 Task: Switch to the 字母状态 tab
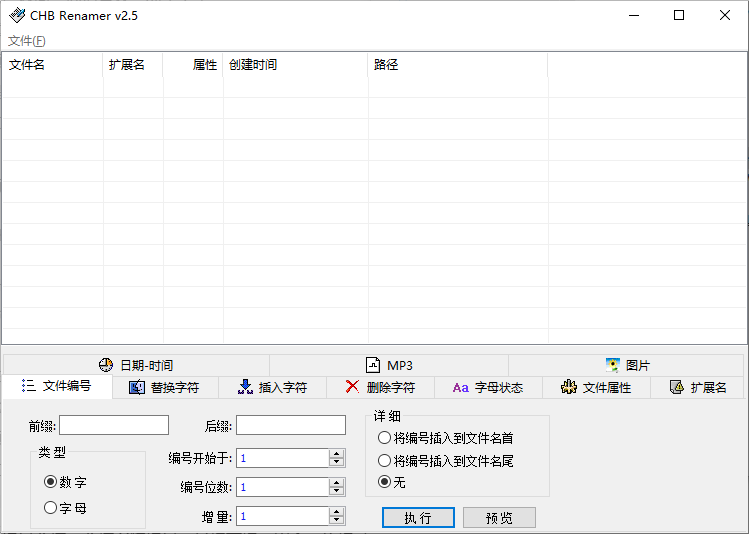pyautogui.click(x=488, y=387)
